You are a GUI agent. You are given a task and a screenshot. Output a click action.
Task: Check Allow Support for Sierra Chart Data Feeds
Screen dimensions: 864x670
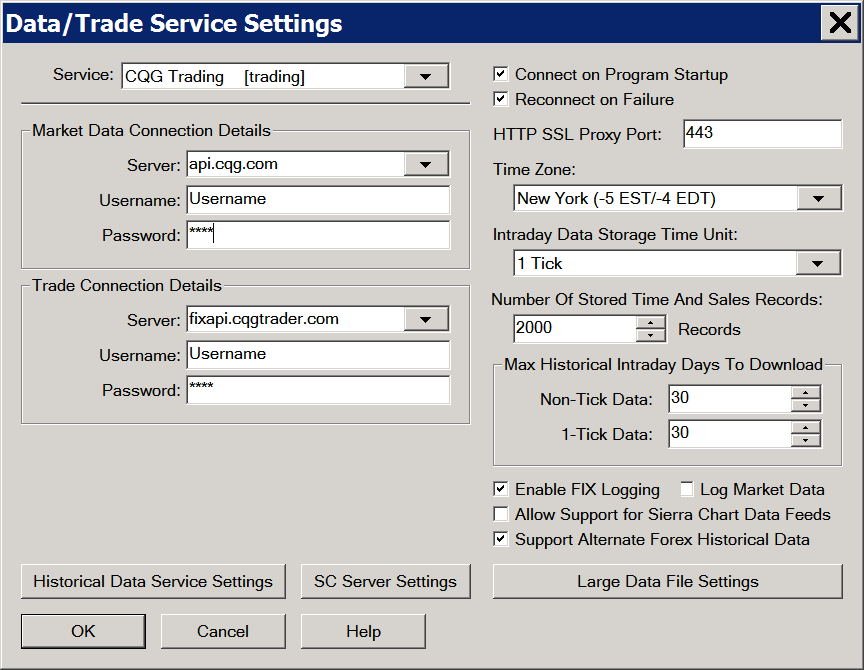(x=500, y=514)
